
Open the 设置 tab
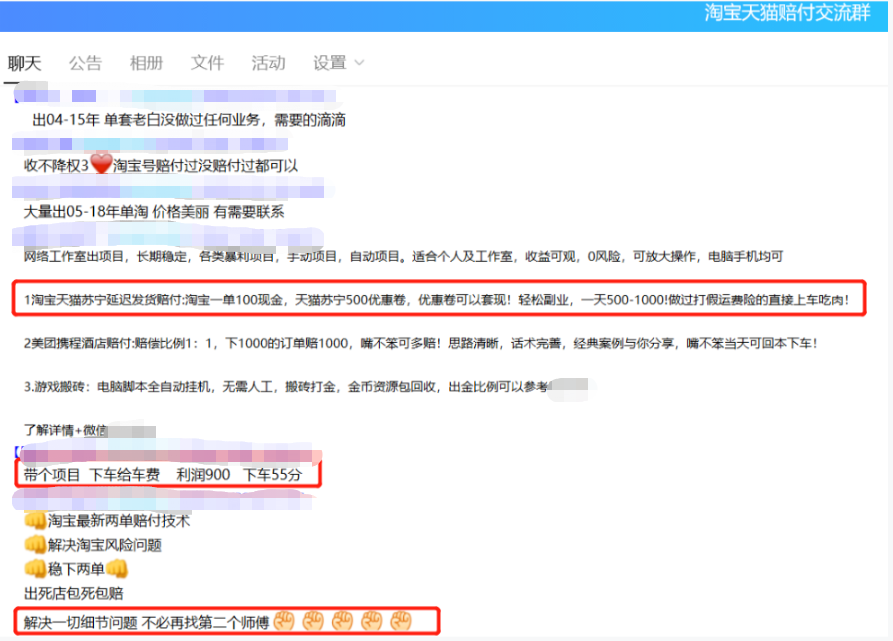click(330, 63)
